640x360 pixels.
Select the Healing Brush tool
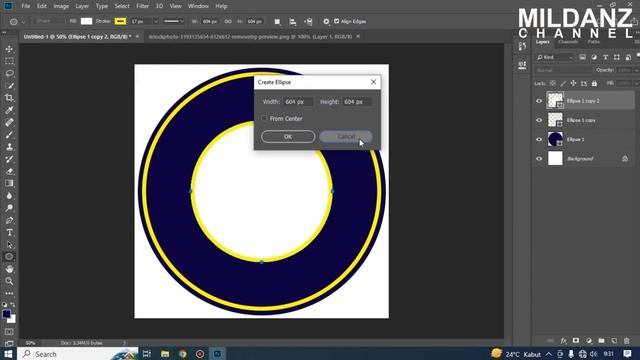(9, 122)
